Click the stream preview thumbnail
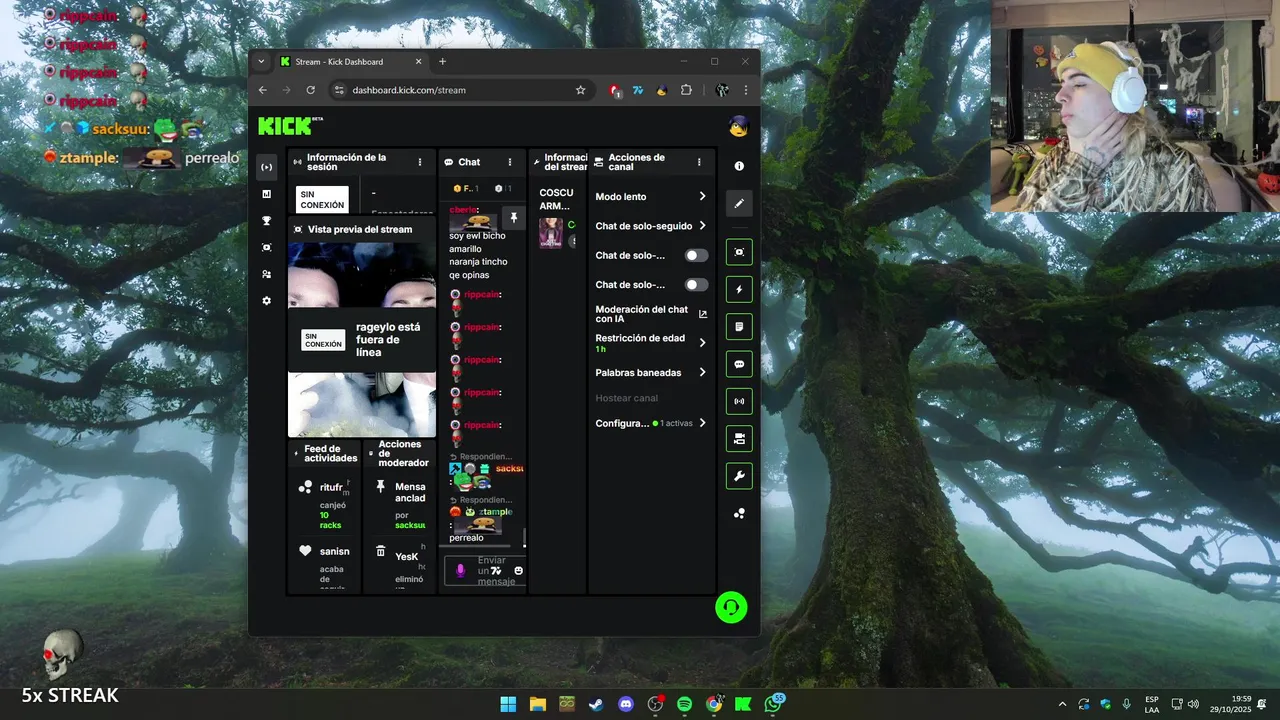The image size is (1280, 720). pyautogui.click(x=362, y=339)
